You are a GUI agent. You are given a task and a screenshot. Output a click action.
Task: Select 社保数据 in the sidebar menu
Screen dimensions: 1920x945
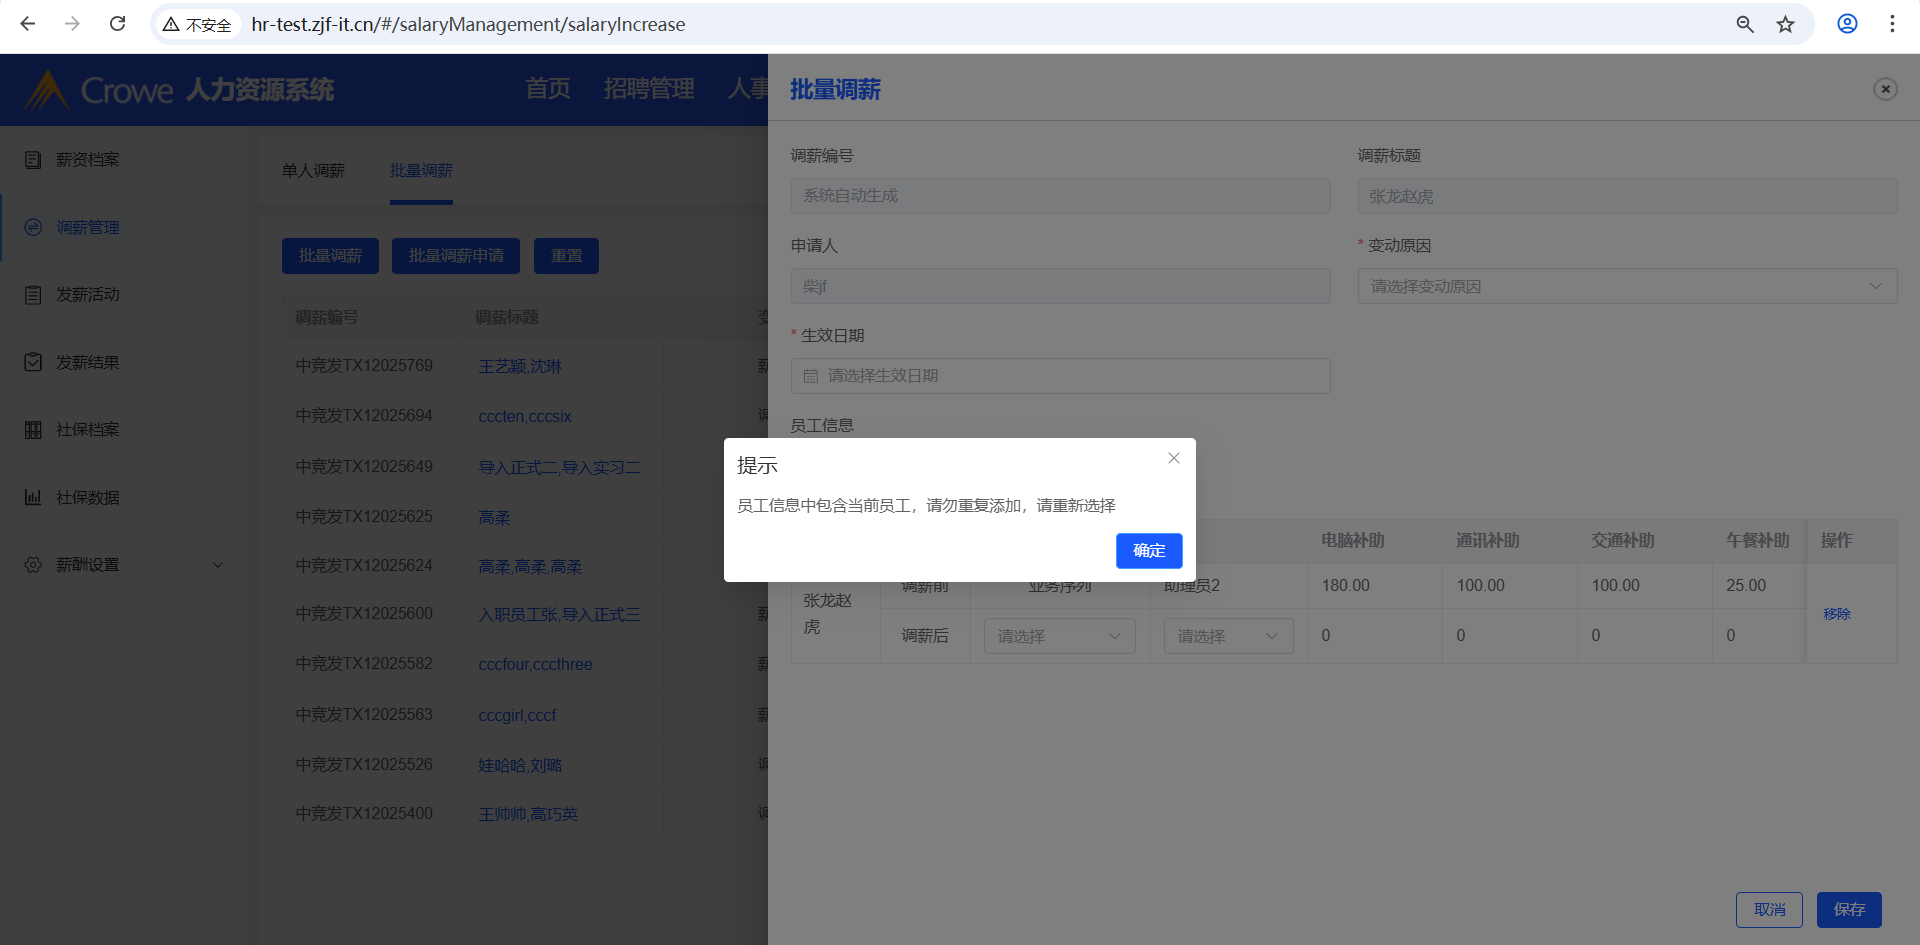(x=87, y=497)
